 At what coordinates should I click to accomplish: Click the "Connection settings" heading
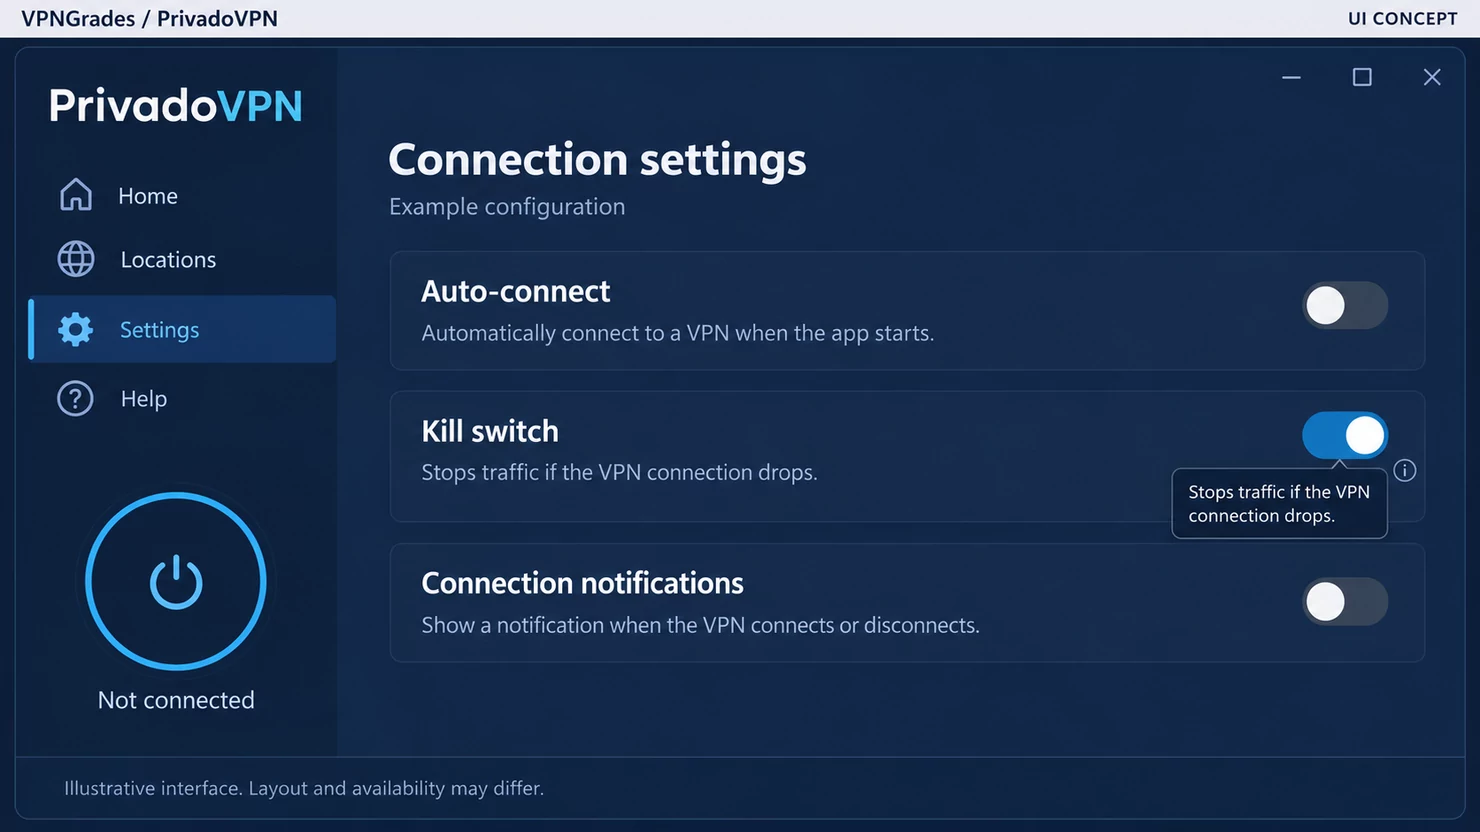point(597,160)
